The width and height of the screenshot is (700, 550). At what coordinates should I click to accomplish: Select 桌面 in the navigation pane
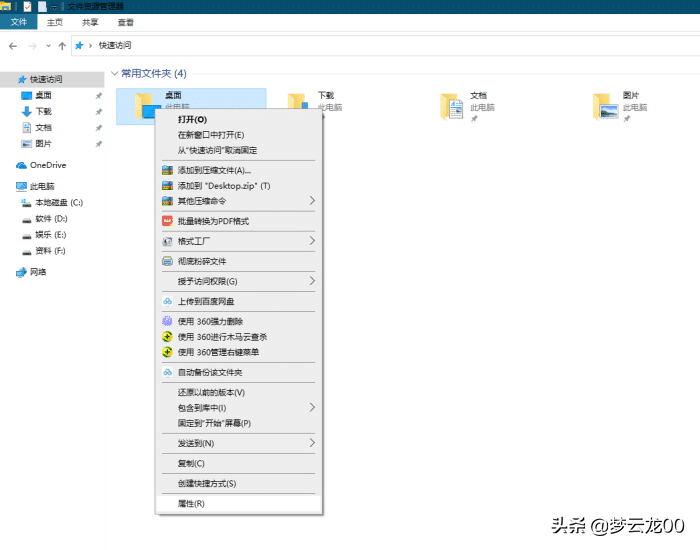click(43, 95)
